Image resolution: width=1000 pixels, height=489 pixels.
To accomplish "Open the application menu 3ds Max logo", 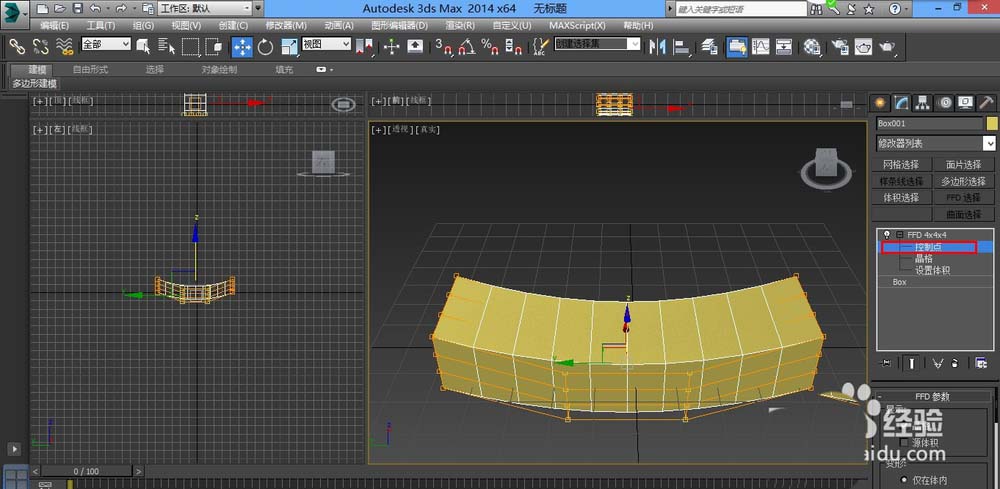I will pos(15,13).
